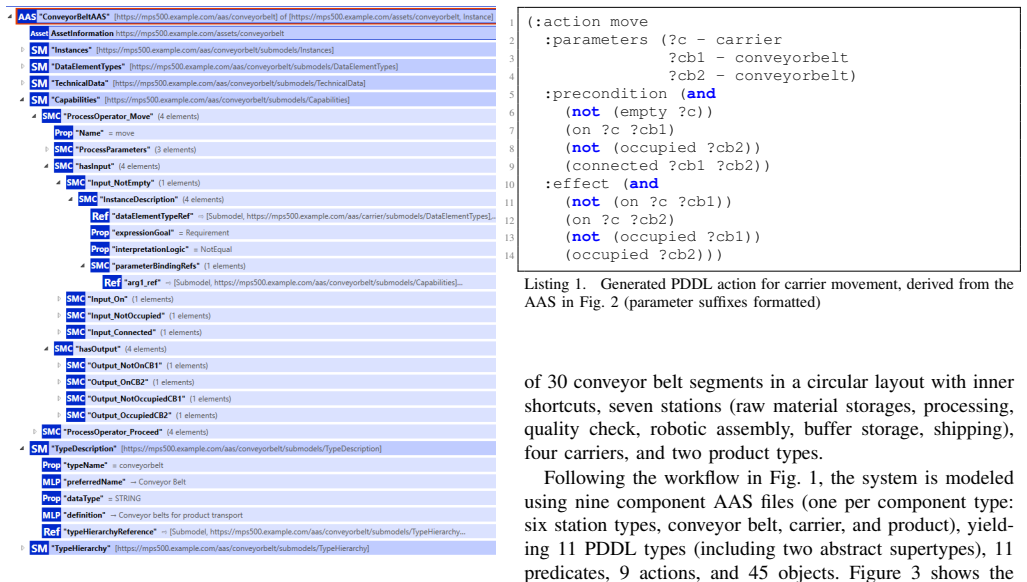The width and height of the screenshot is (1027, 582).
Task: Collapse the hasOutput collection
Action: (47, 349)
